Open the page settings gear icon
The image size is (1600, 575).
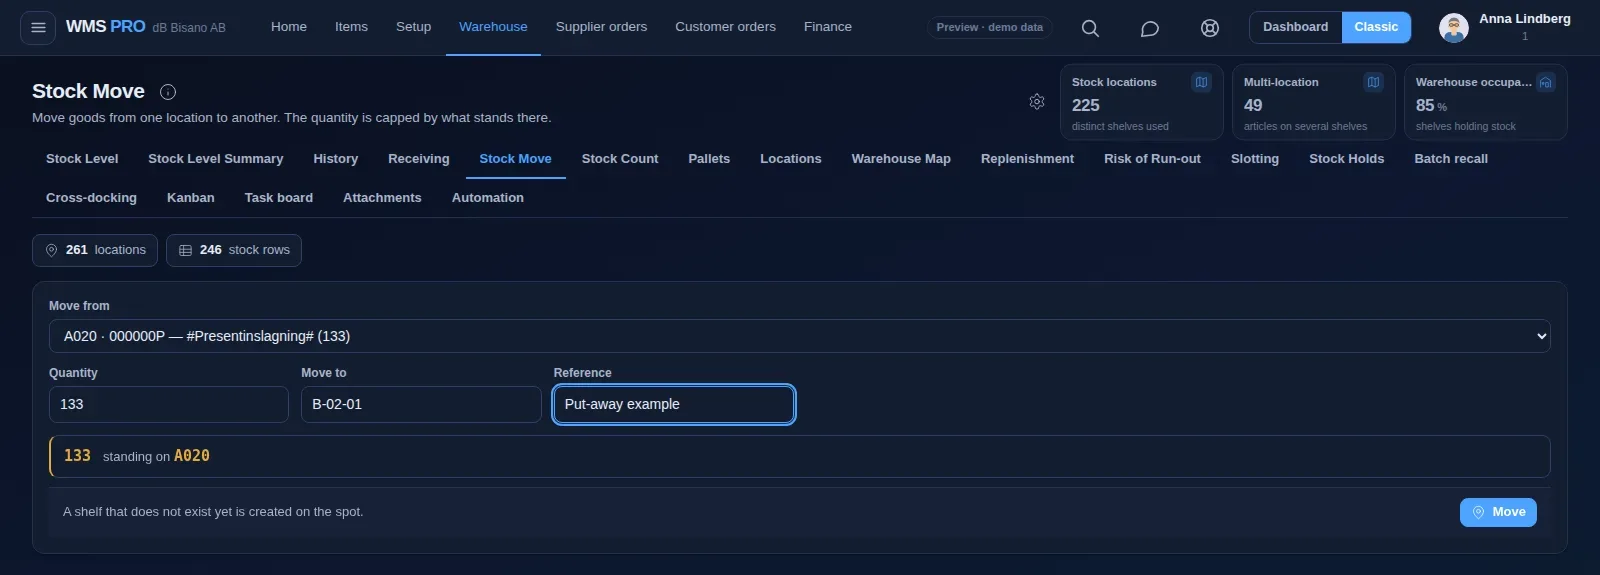tap(1037, 101)
